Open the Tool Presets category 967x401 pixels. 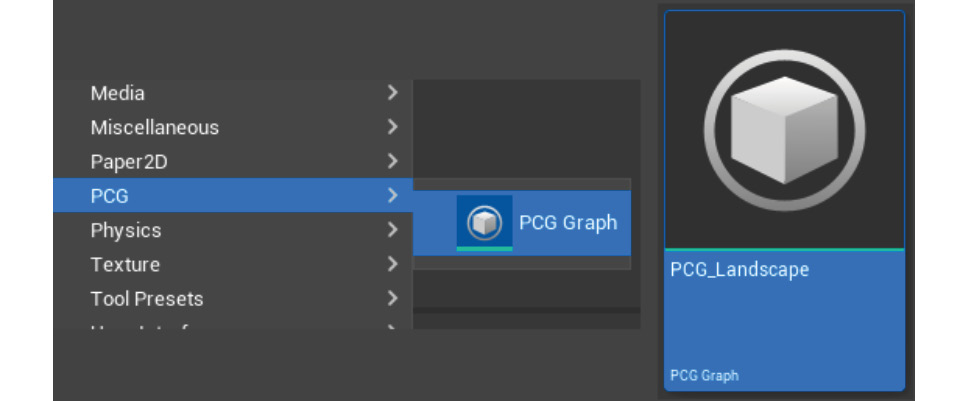click(233, 299)
